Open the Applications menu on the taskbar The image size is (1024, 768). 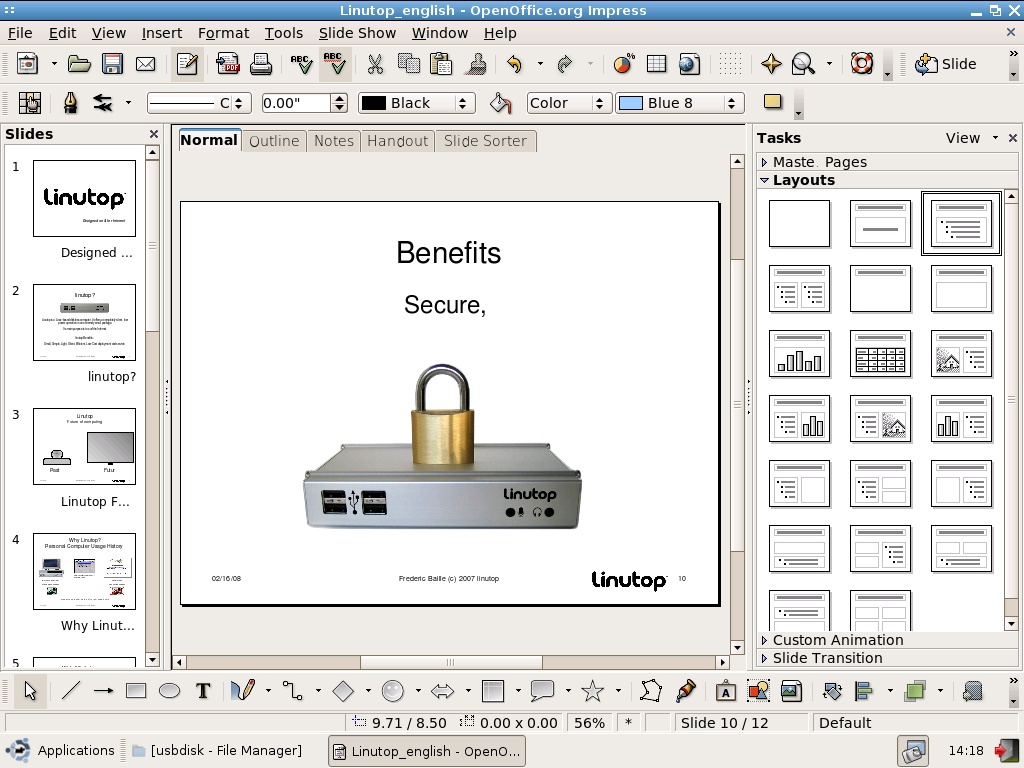click(60, 750)
